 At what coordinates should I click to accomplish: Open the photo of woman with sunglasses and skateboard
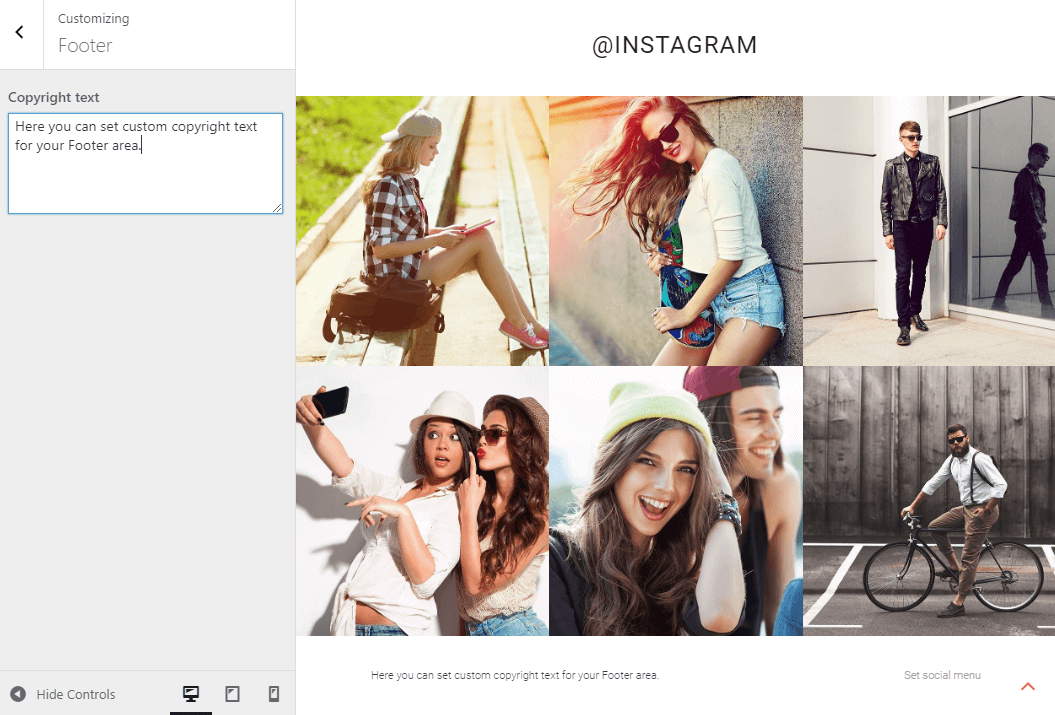coord(676,231)
